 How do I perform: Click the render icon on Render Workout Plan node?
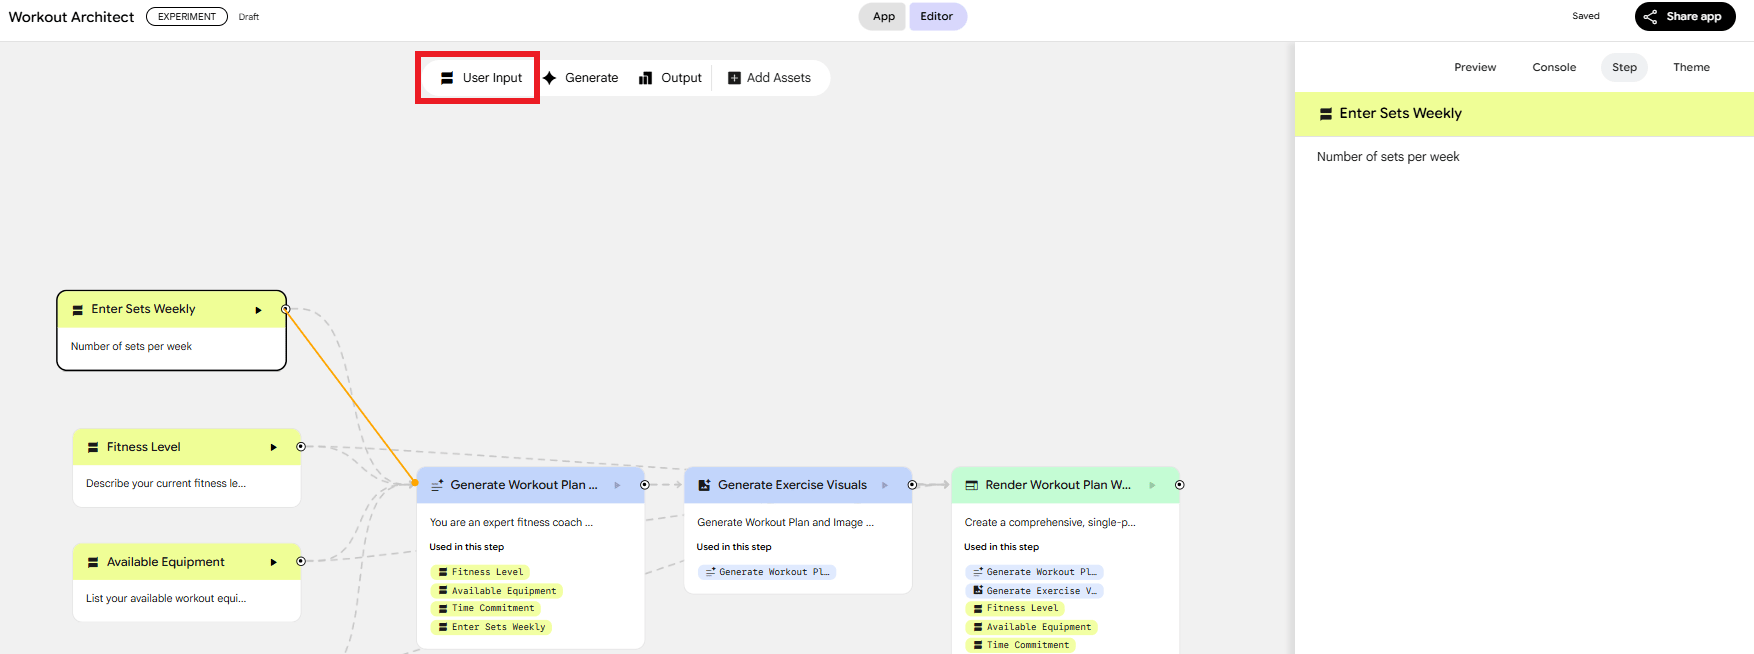(971, 485)
